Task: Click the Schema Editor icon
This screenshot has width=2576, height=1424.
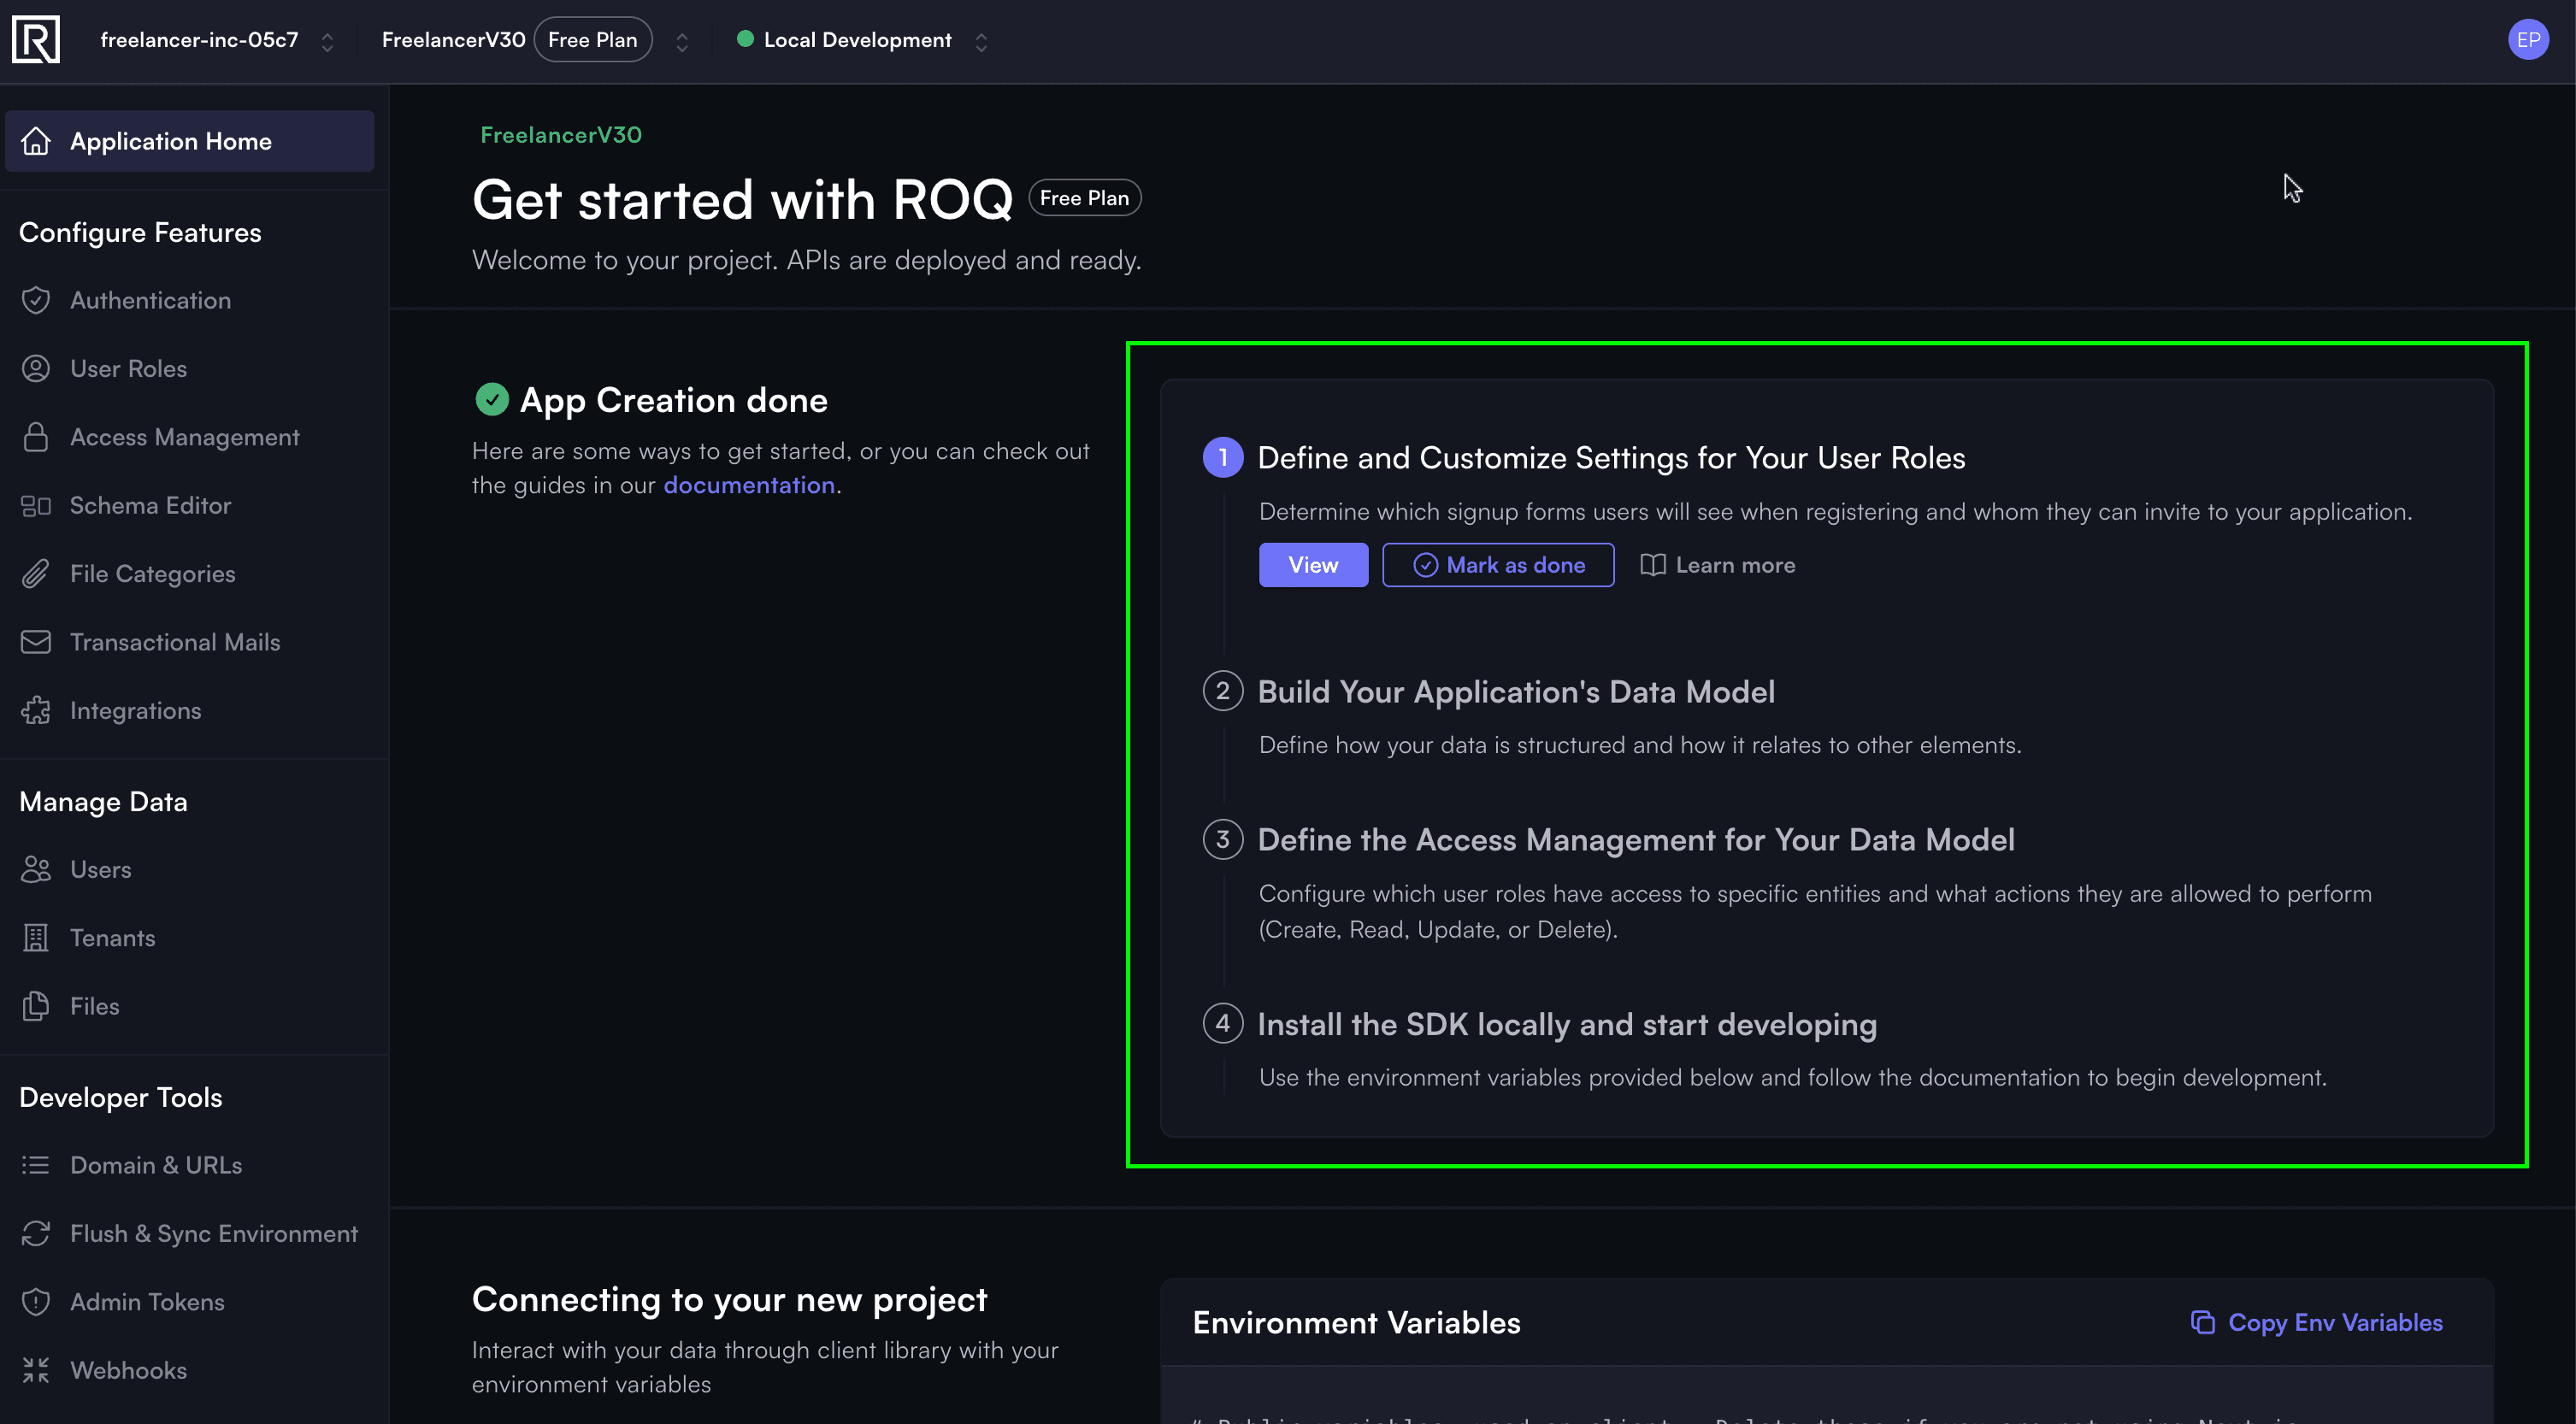Action: 36,505
